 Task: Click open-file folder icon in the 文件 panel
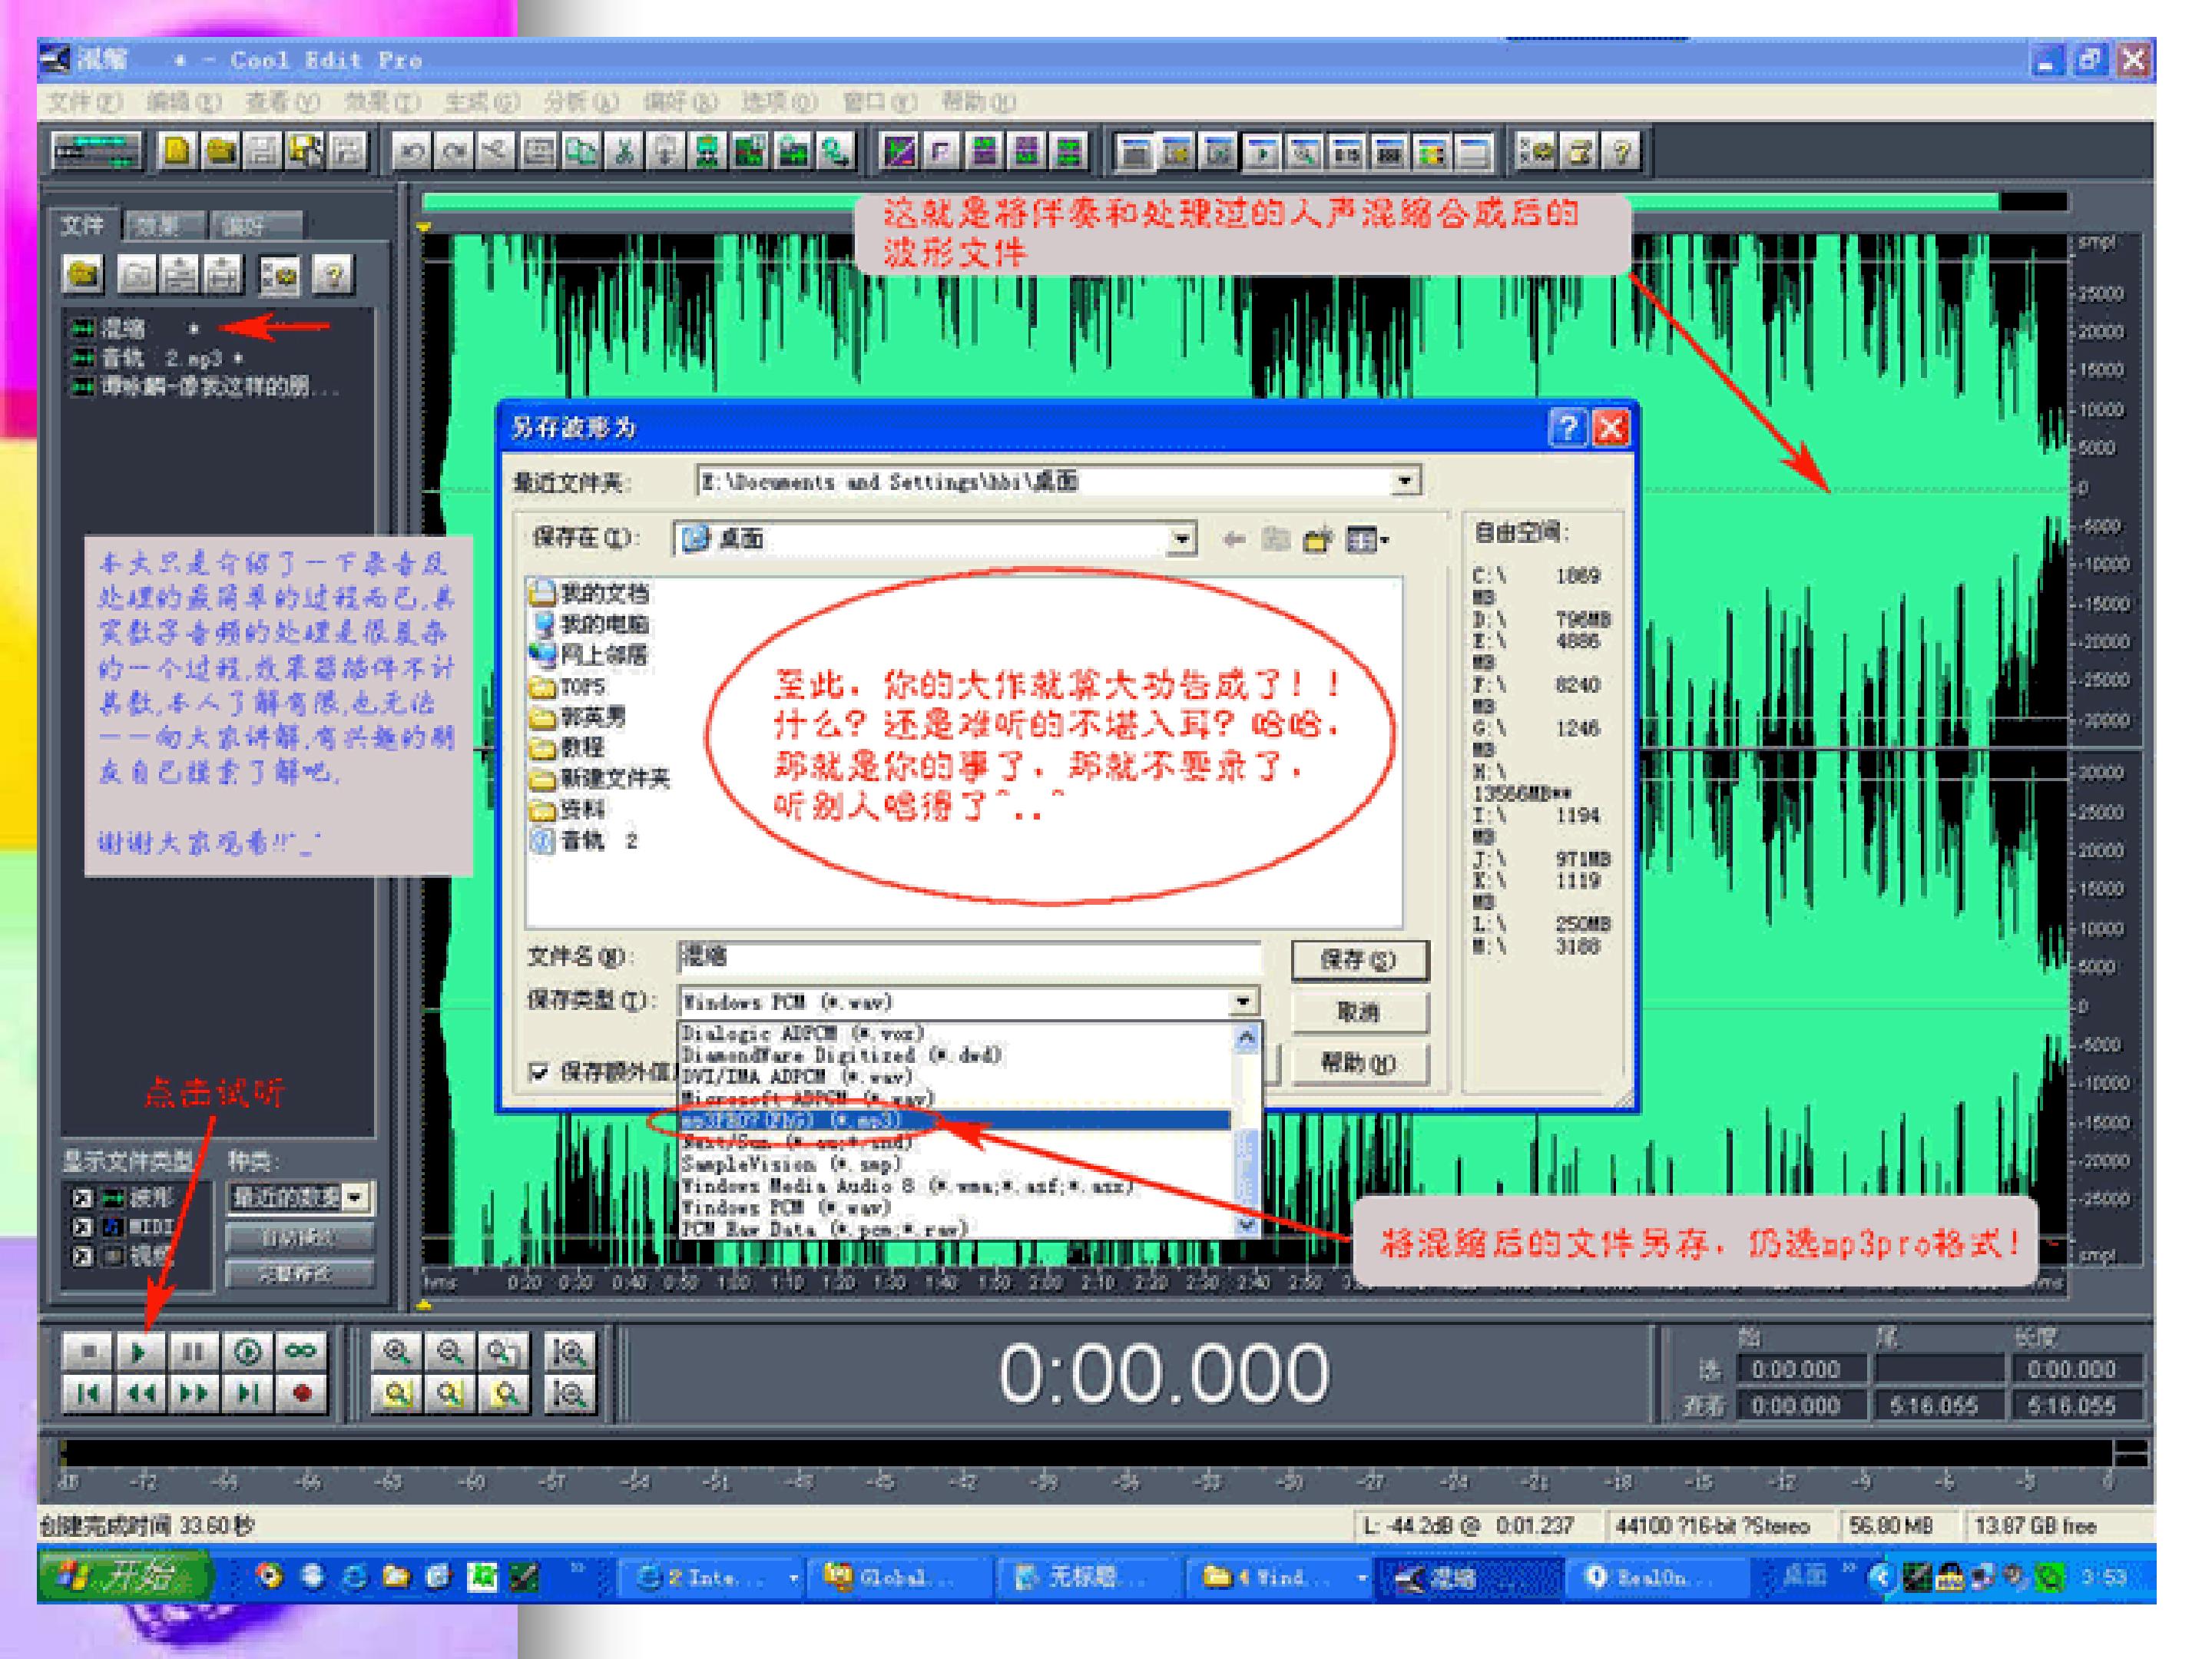[83, 274]
